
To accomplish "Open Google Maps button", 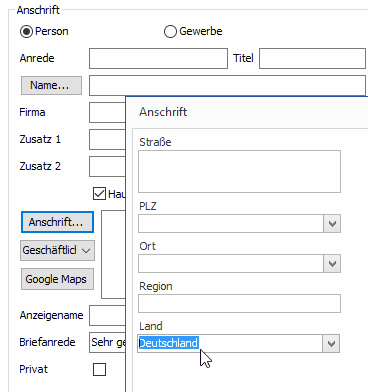I will (57, 279).
